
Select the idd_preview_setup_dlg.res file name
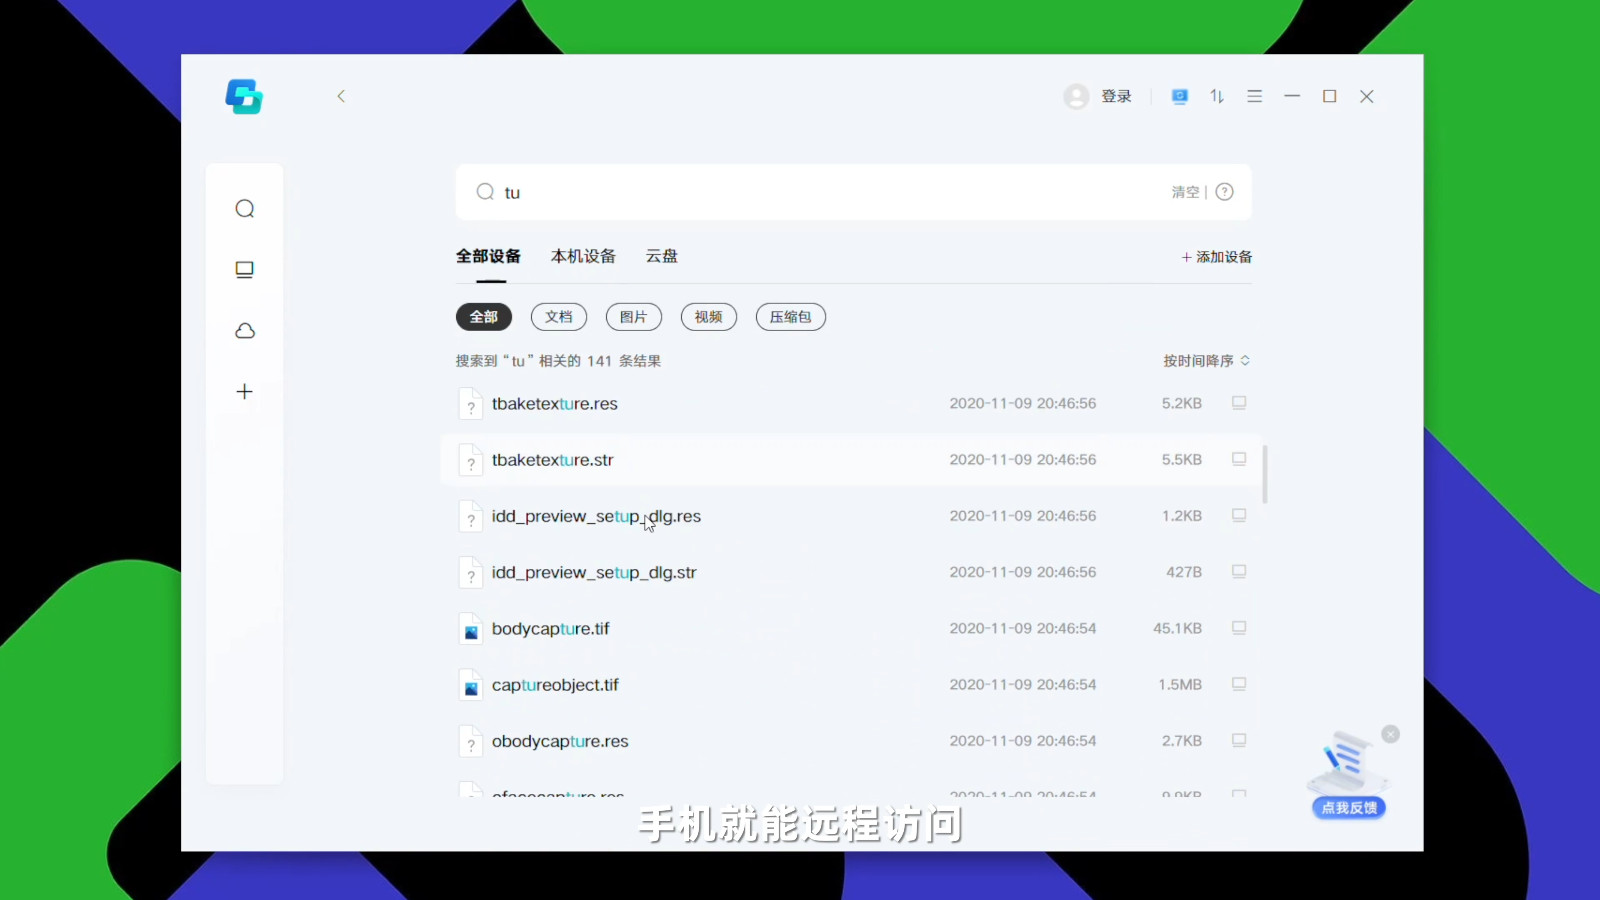click(596, 516)
